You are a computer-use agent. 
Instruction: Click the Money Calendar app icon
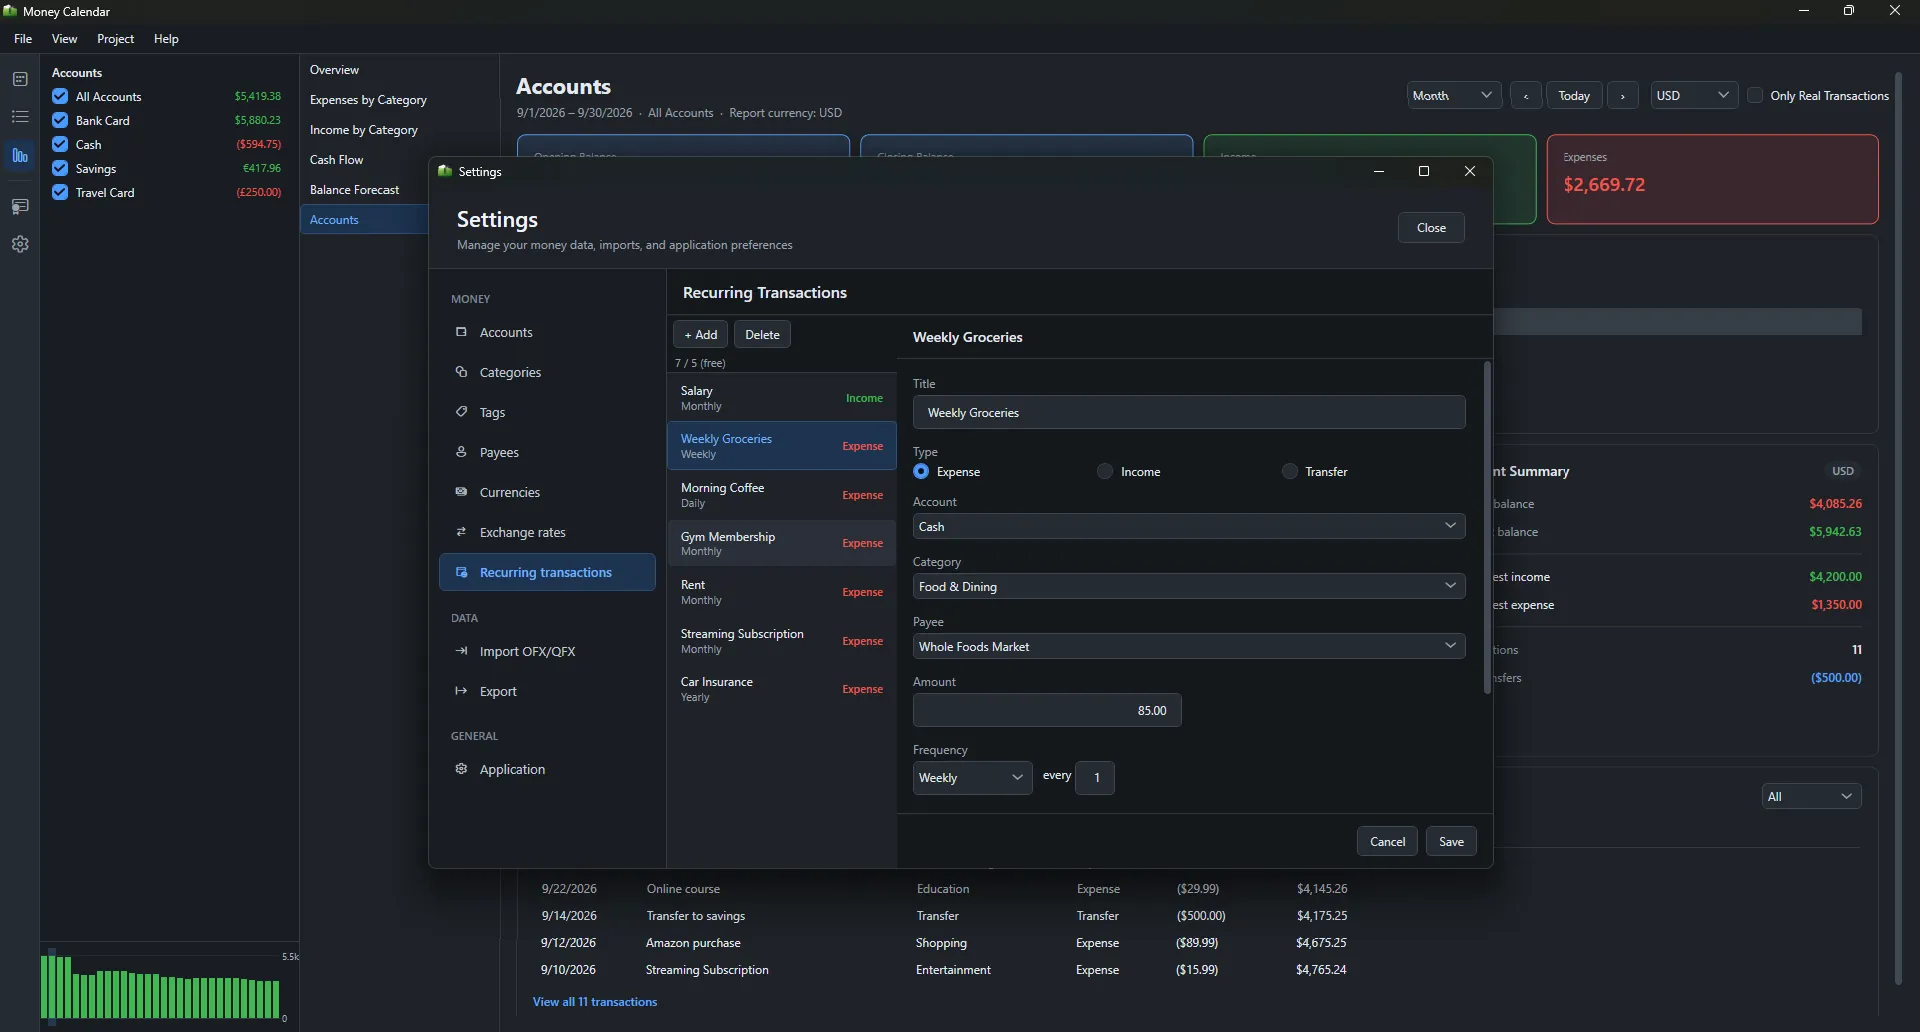point(10,11)
